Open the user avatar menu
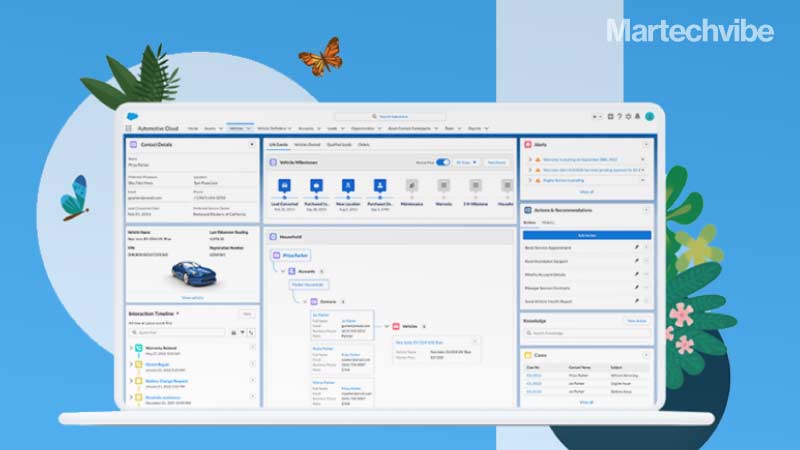This screenshot has height=450, width=800. click(649, 116)
